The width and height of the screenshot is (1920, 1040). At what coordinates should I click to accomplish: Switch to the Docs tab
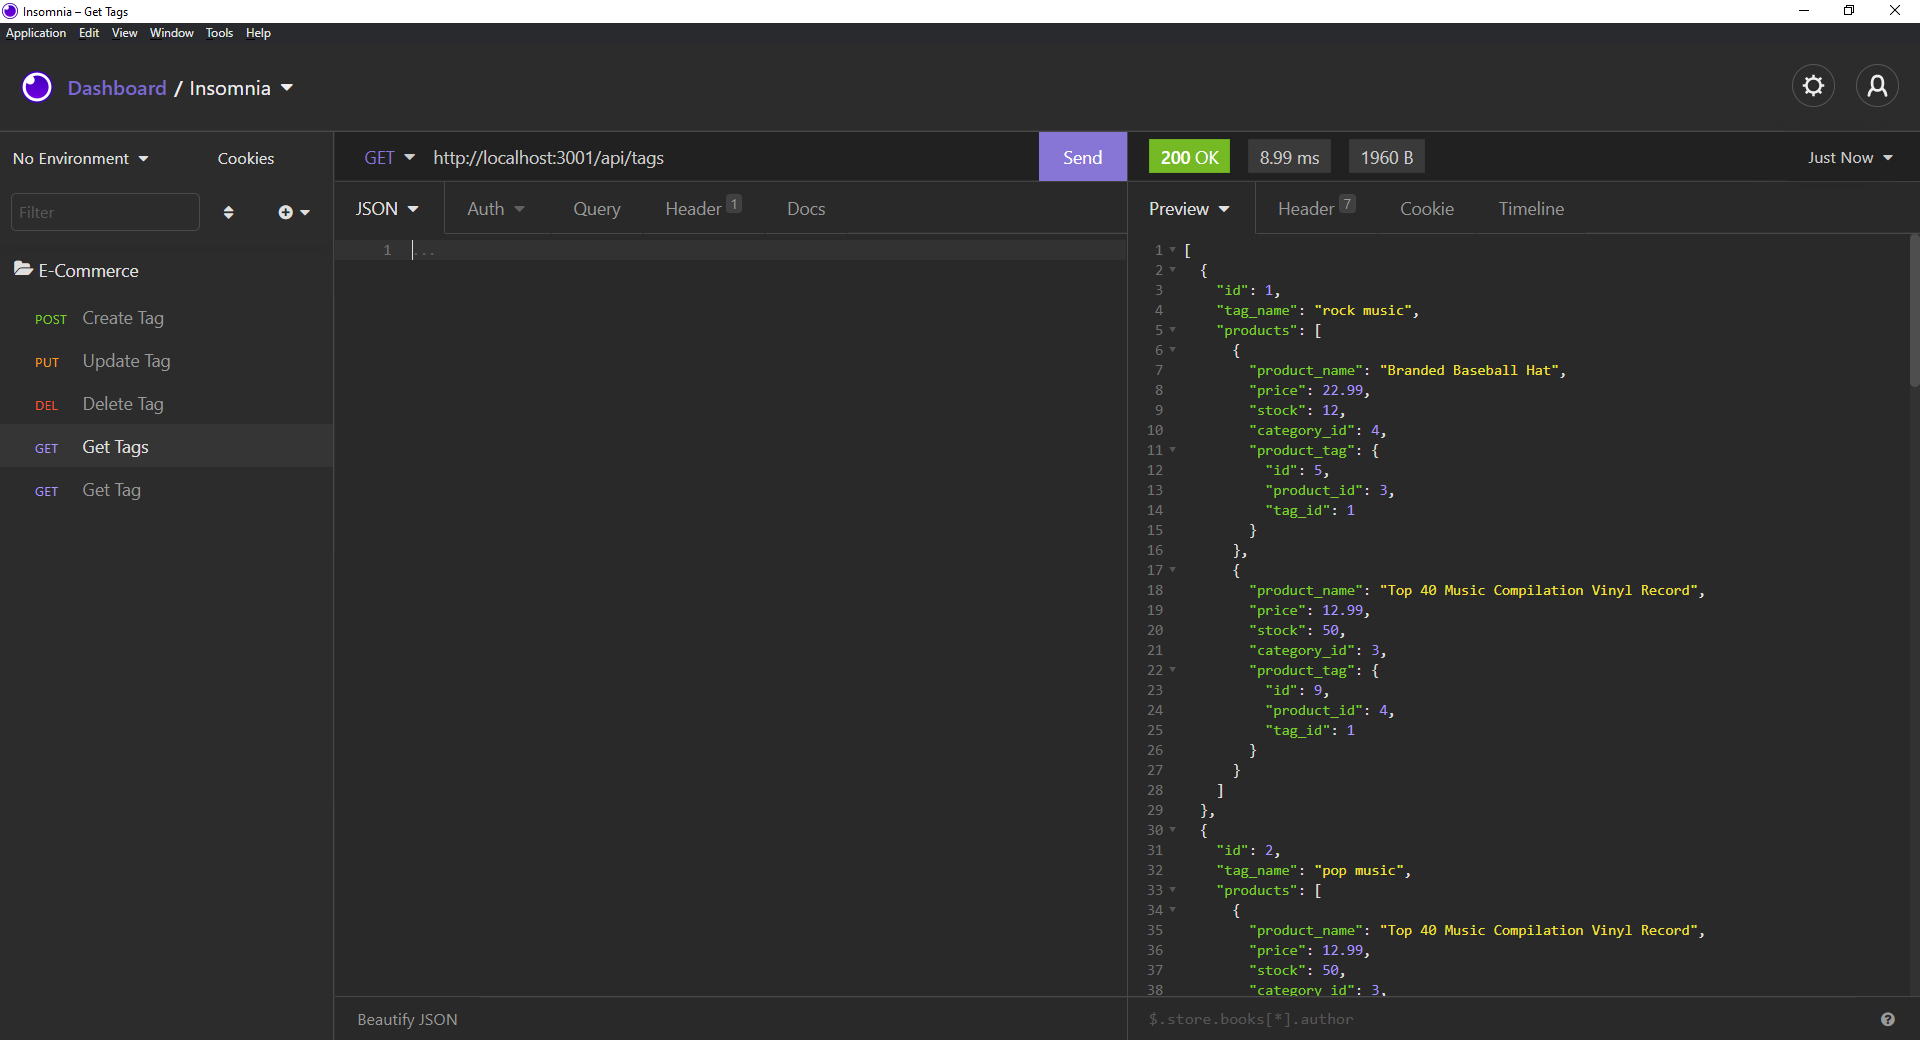point(806,208)
